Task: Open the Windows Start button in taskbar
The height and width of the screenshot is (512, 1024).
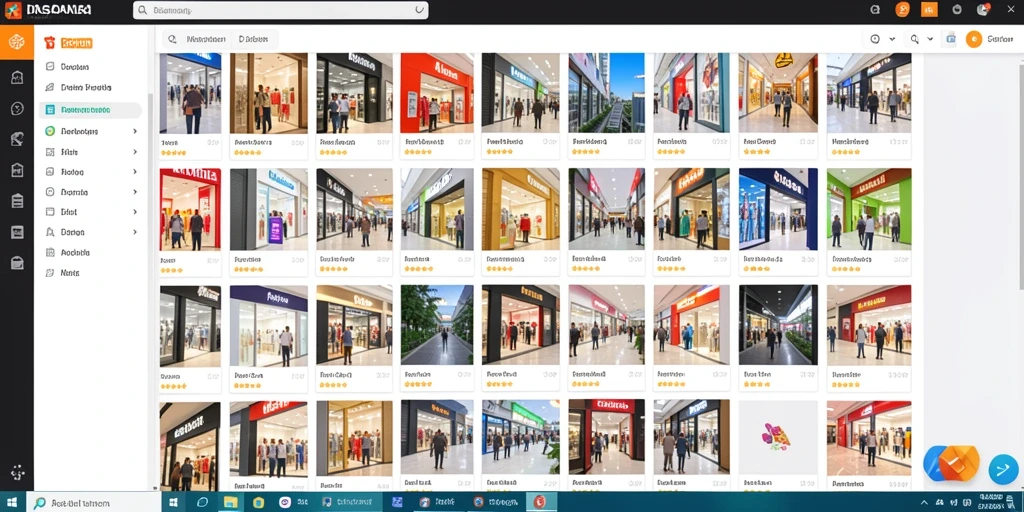Action: (174, 502)
